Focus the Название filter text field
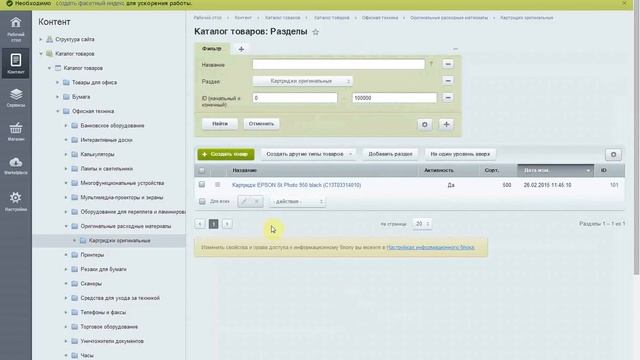The height and width of the screenshot is (360, 640). [x=338, y=64]
